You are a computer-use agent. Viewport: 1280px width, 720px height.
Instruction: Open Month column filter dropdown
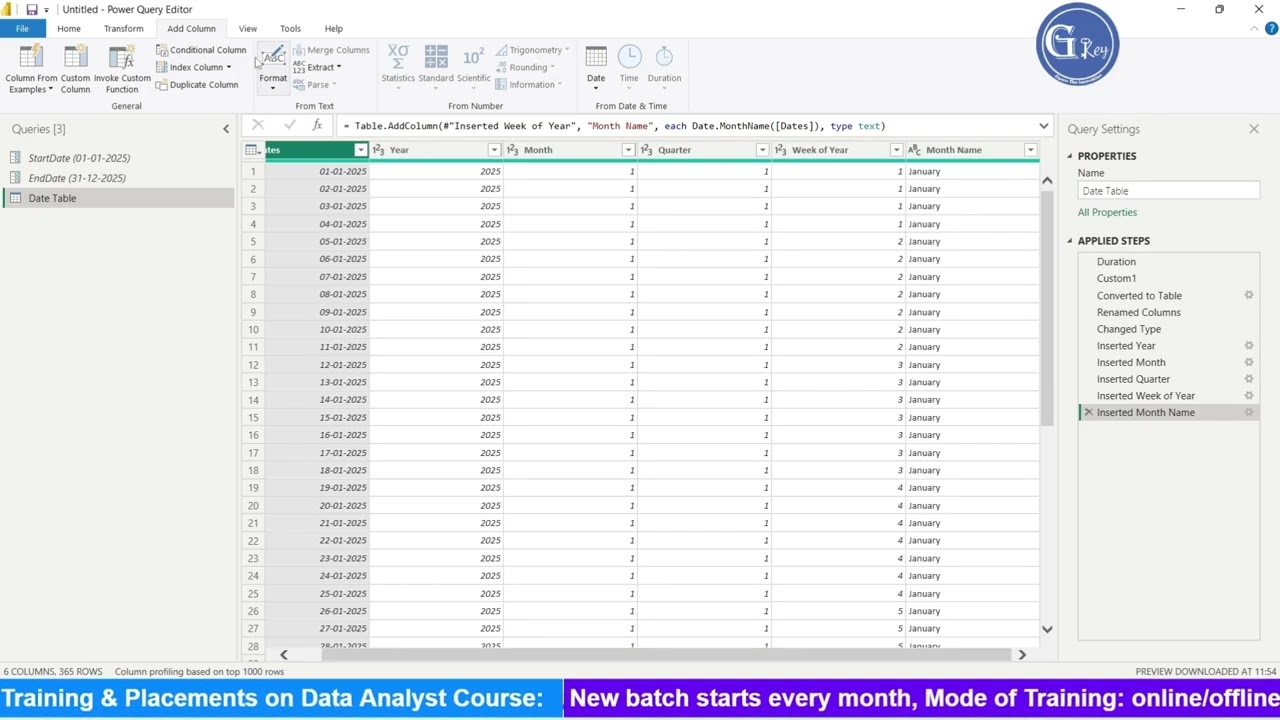pyautogui.click(x=628, y=150)
